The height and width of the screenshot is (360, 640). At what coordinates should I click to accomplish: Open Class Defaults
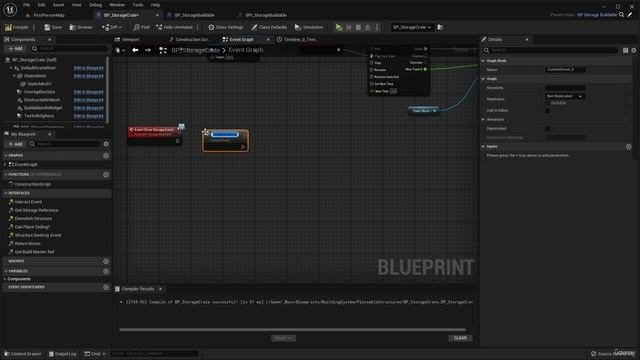pyautogui.click(x=269, y=27)
